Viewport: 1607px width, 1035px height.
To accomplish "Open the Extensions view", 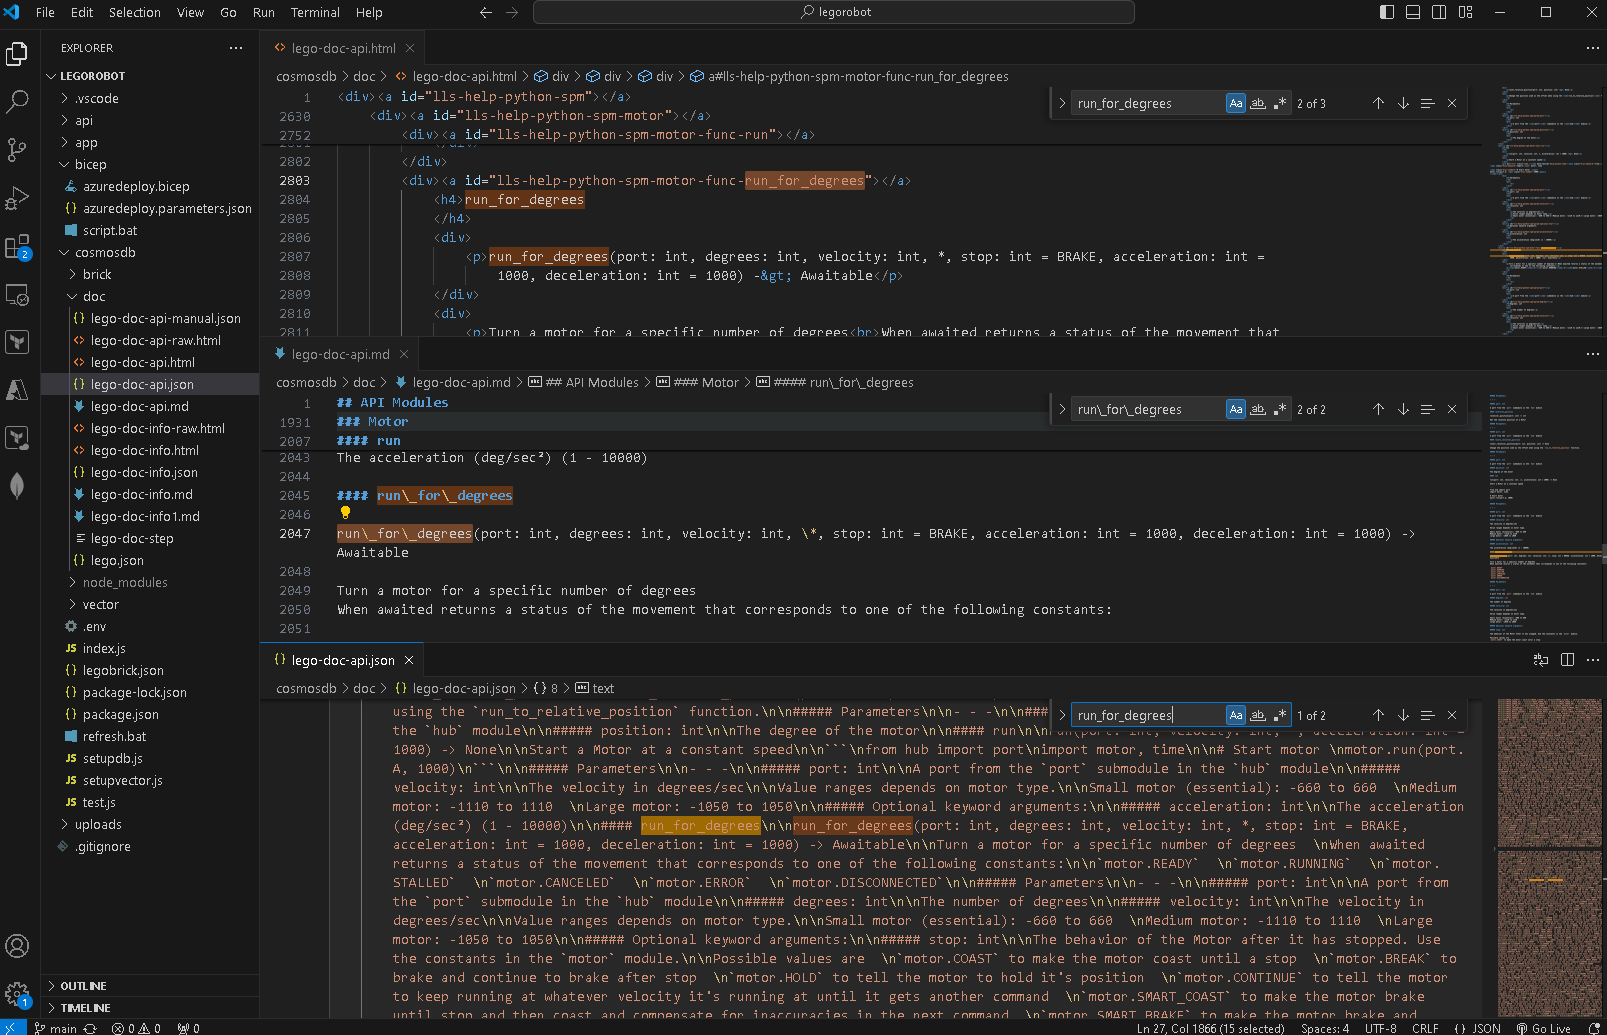I will (17, 246).
